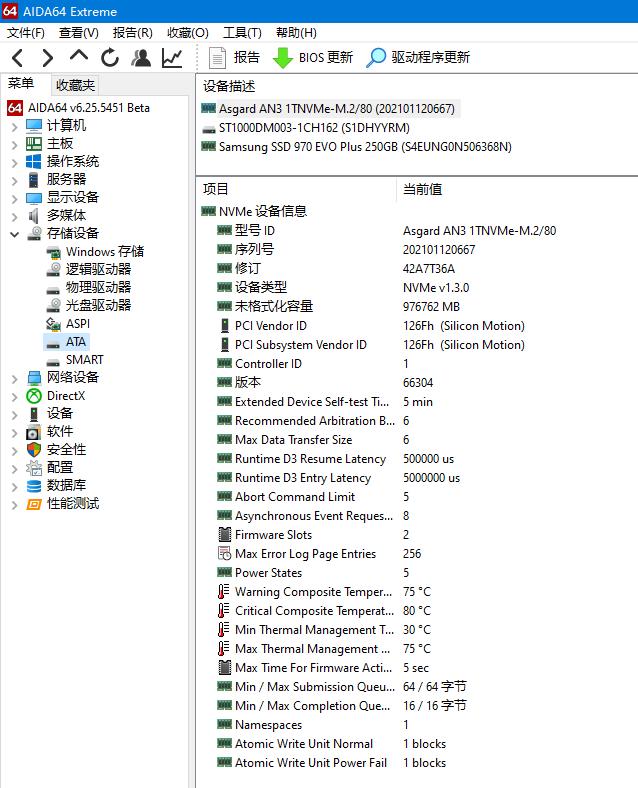The width and height of the screenshot is (638, 788).
Task: Select the 操作系统 Windows logo icon
Action: point(34,161)
